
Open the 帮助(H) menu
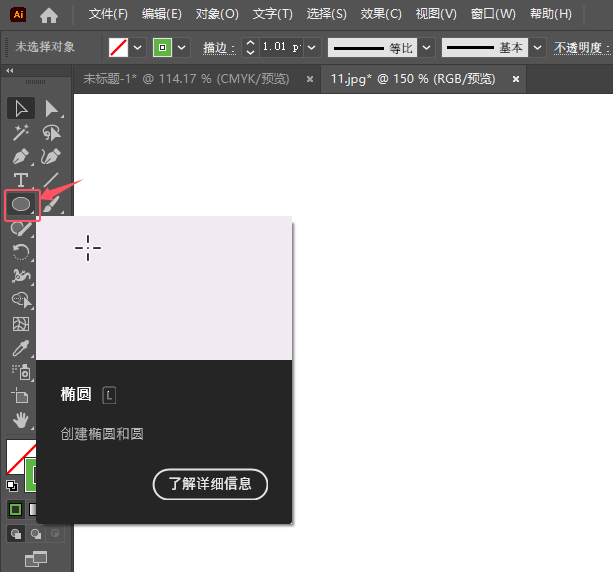pos(550,14)
